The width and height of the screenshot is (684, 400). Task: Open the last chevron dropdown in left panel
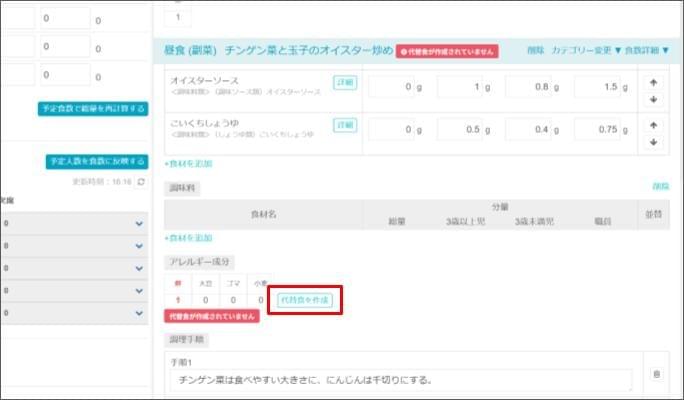(x=139, y=313)
